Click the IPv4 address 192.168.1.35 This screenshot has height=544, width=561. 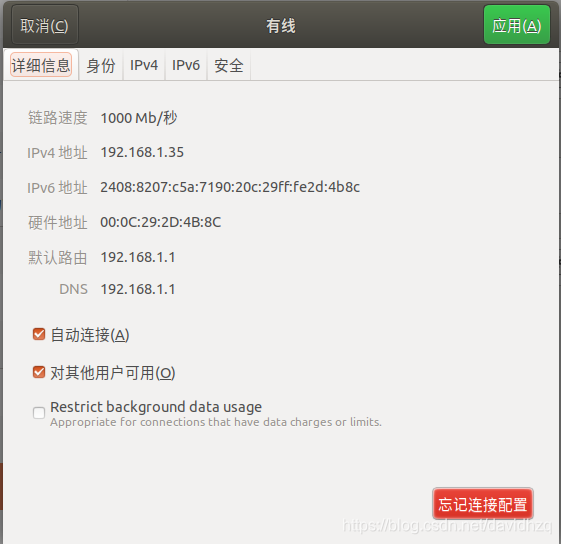[142, 152]
